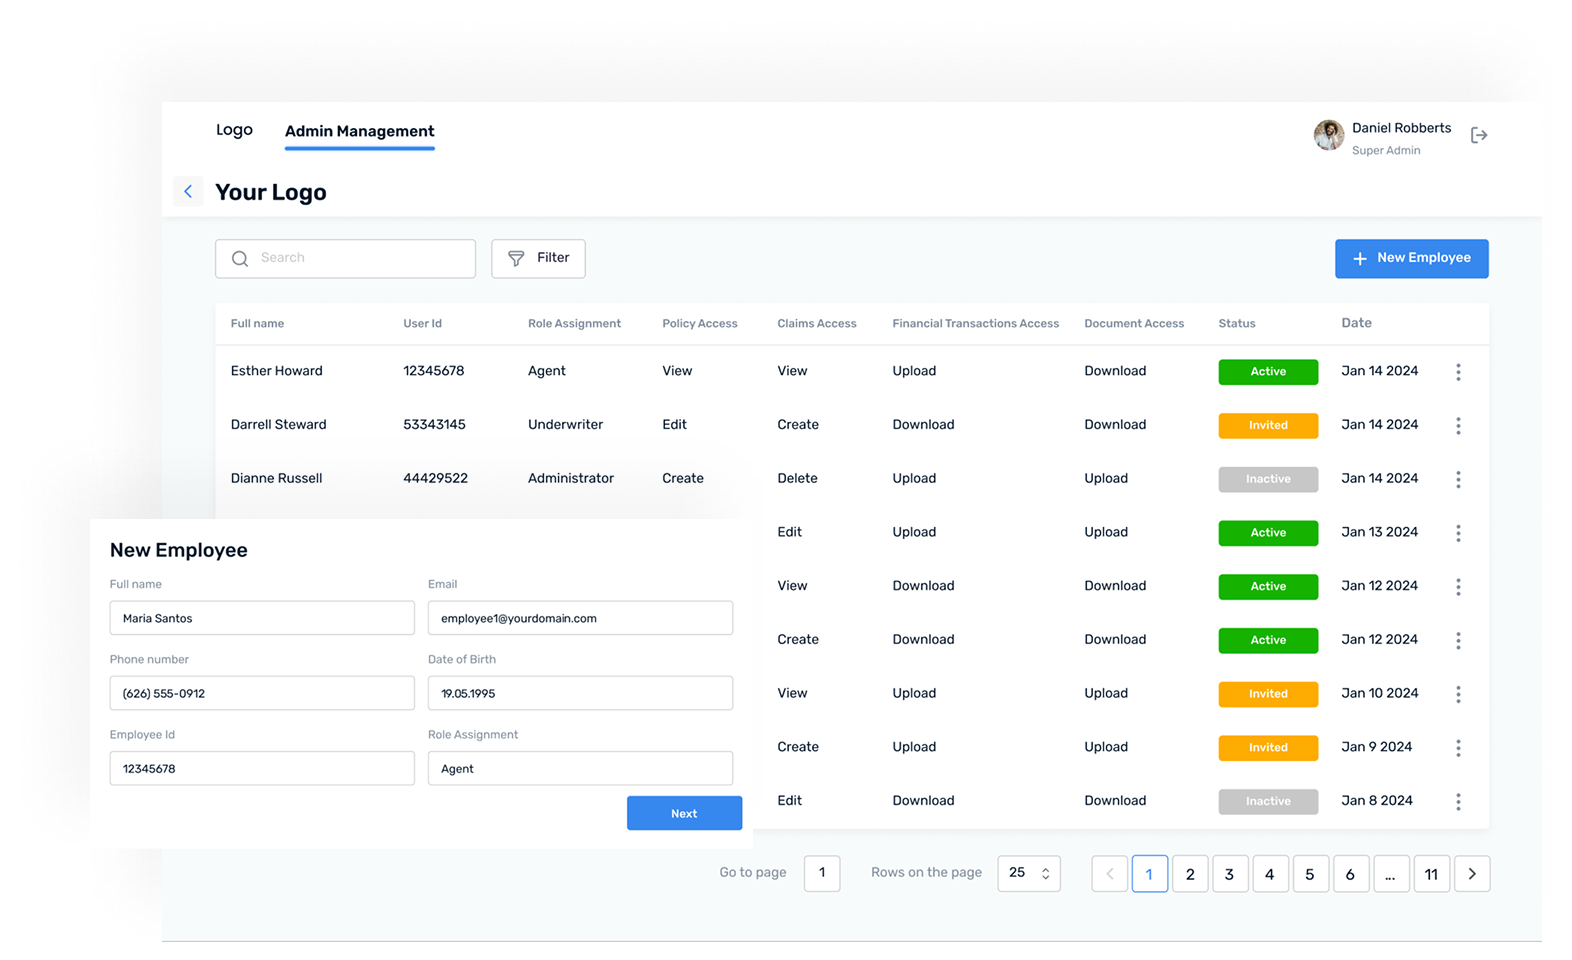Sort by Claims Access column header
The image size is (1572, 960).
click(x=816, y=324)
